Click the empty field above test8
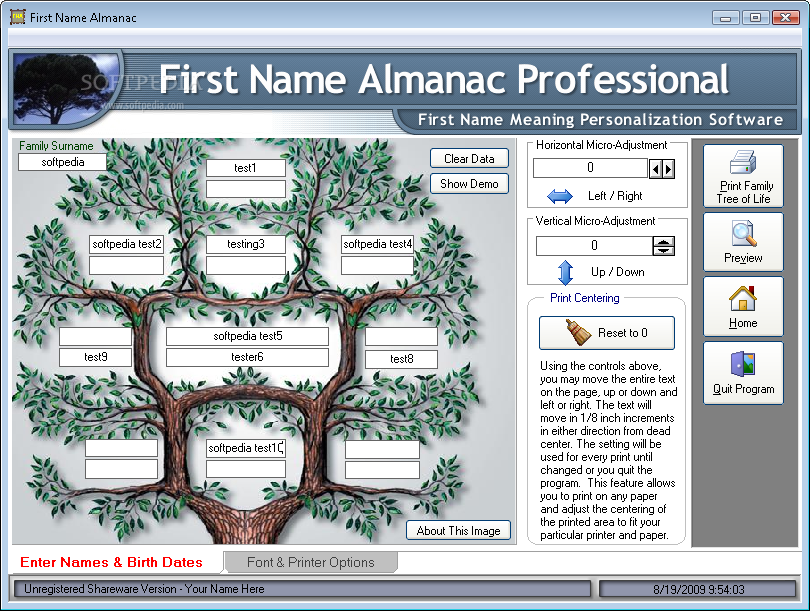The width and height of the screenshot is (810, 611). coord(401,337)
